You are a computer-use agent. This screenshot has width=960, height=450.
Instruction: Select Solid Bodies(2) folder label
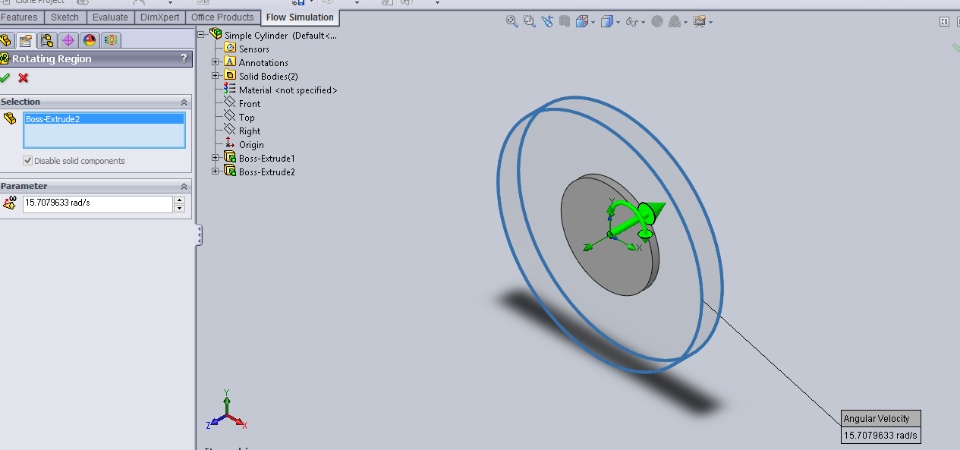click(268, 77)
